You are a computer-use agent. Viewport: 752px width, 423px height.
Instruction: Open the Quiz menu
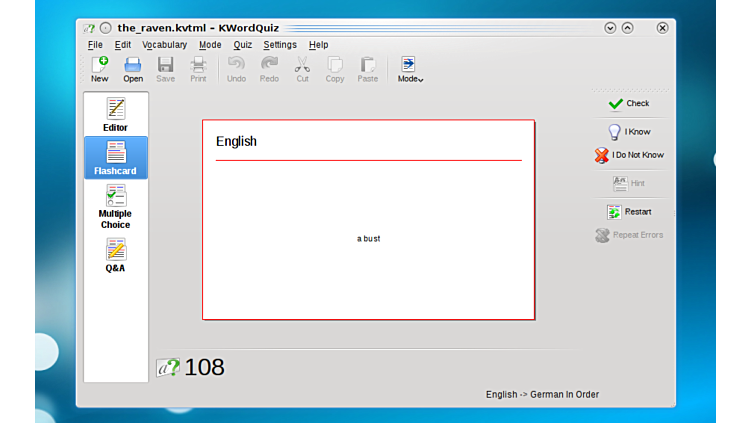(x=243, y=45)
